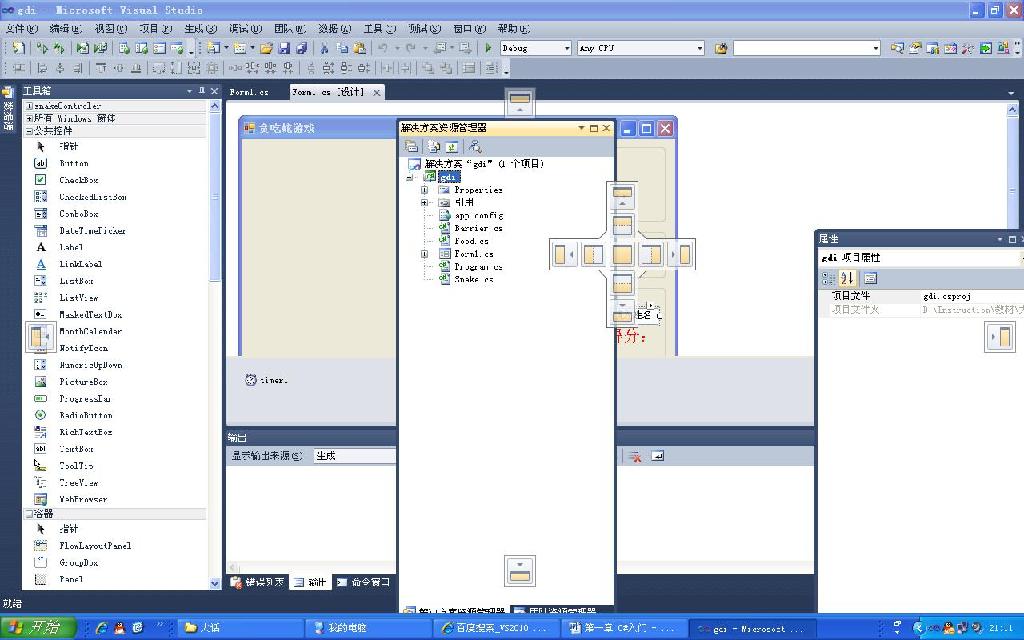Select the PictureBox control in toolbox
The height and width of the screenshot is (640, 1024).
click(x=83, y=382)
